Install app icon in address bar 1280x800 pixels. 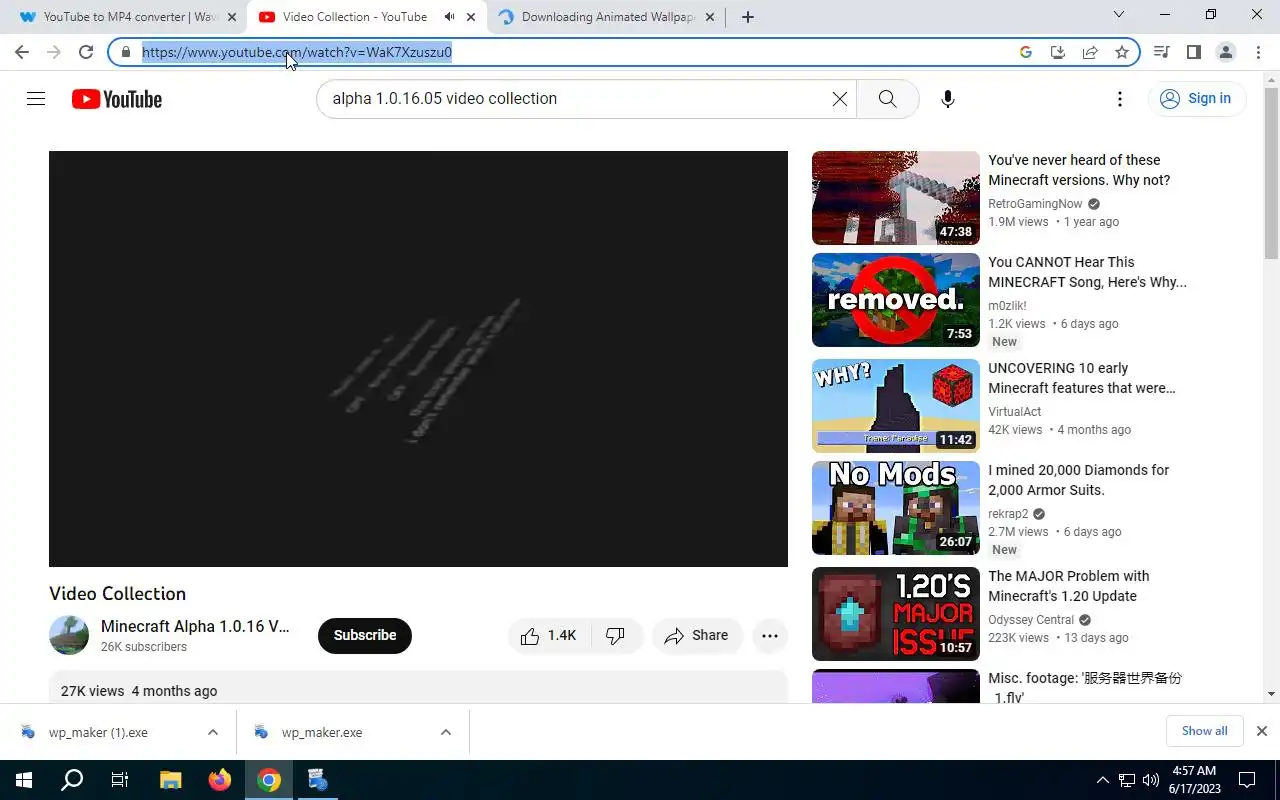click(1058, 52)
